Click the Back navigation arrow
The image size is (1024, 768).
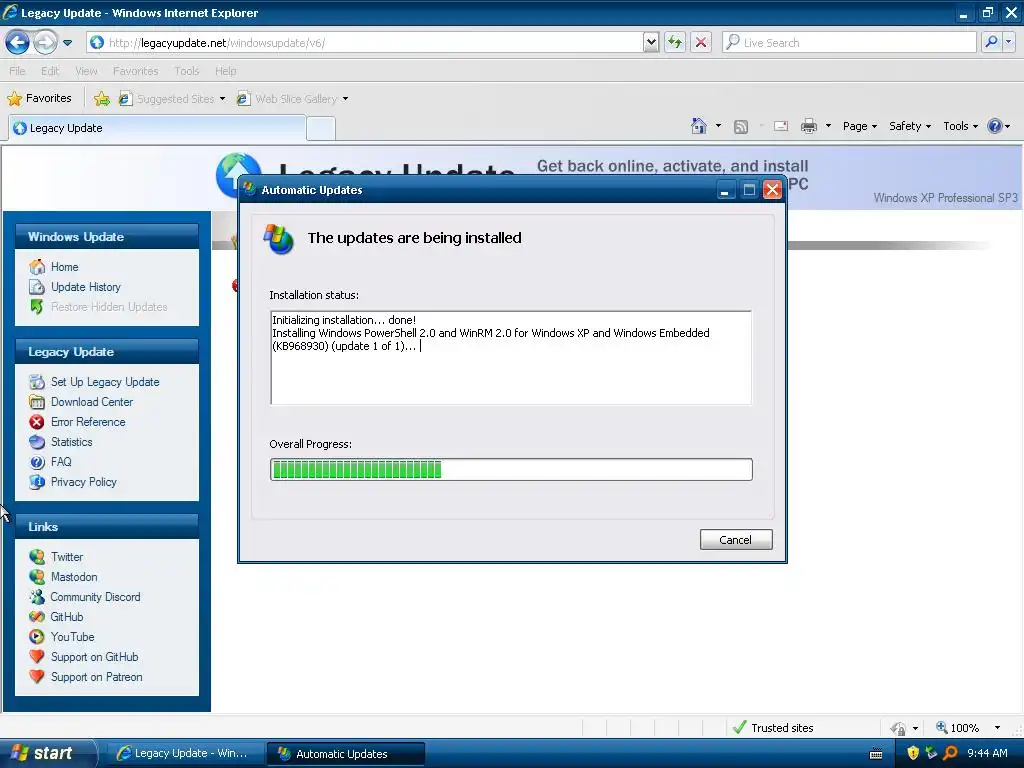(x=18, y=43)
